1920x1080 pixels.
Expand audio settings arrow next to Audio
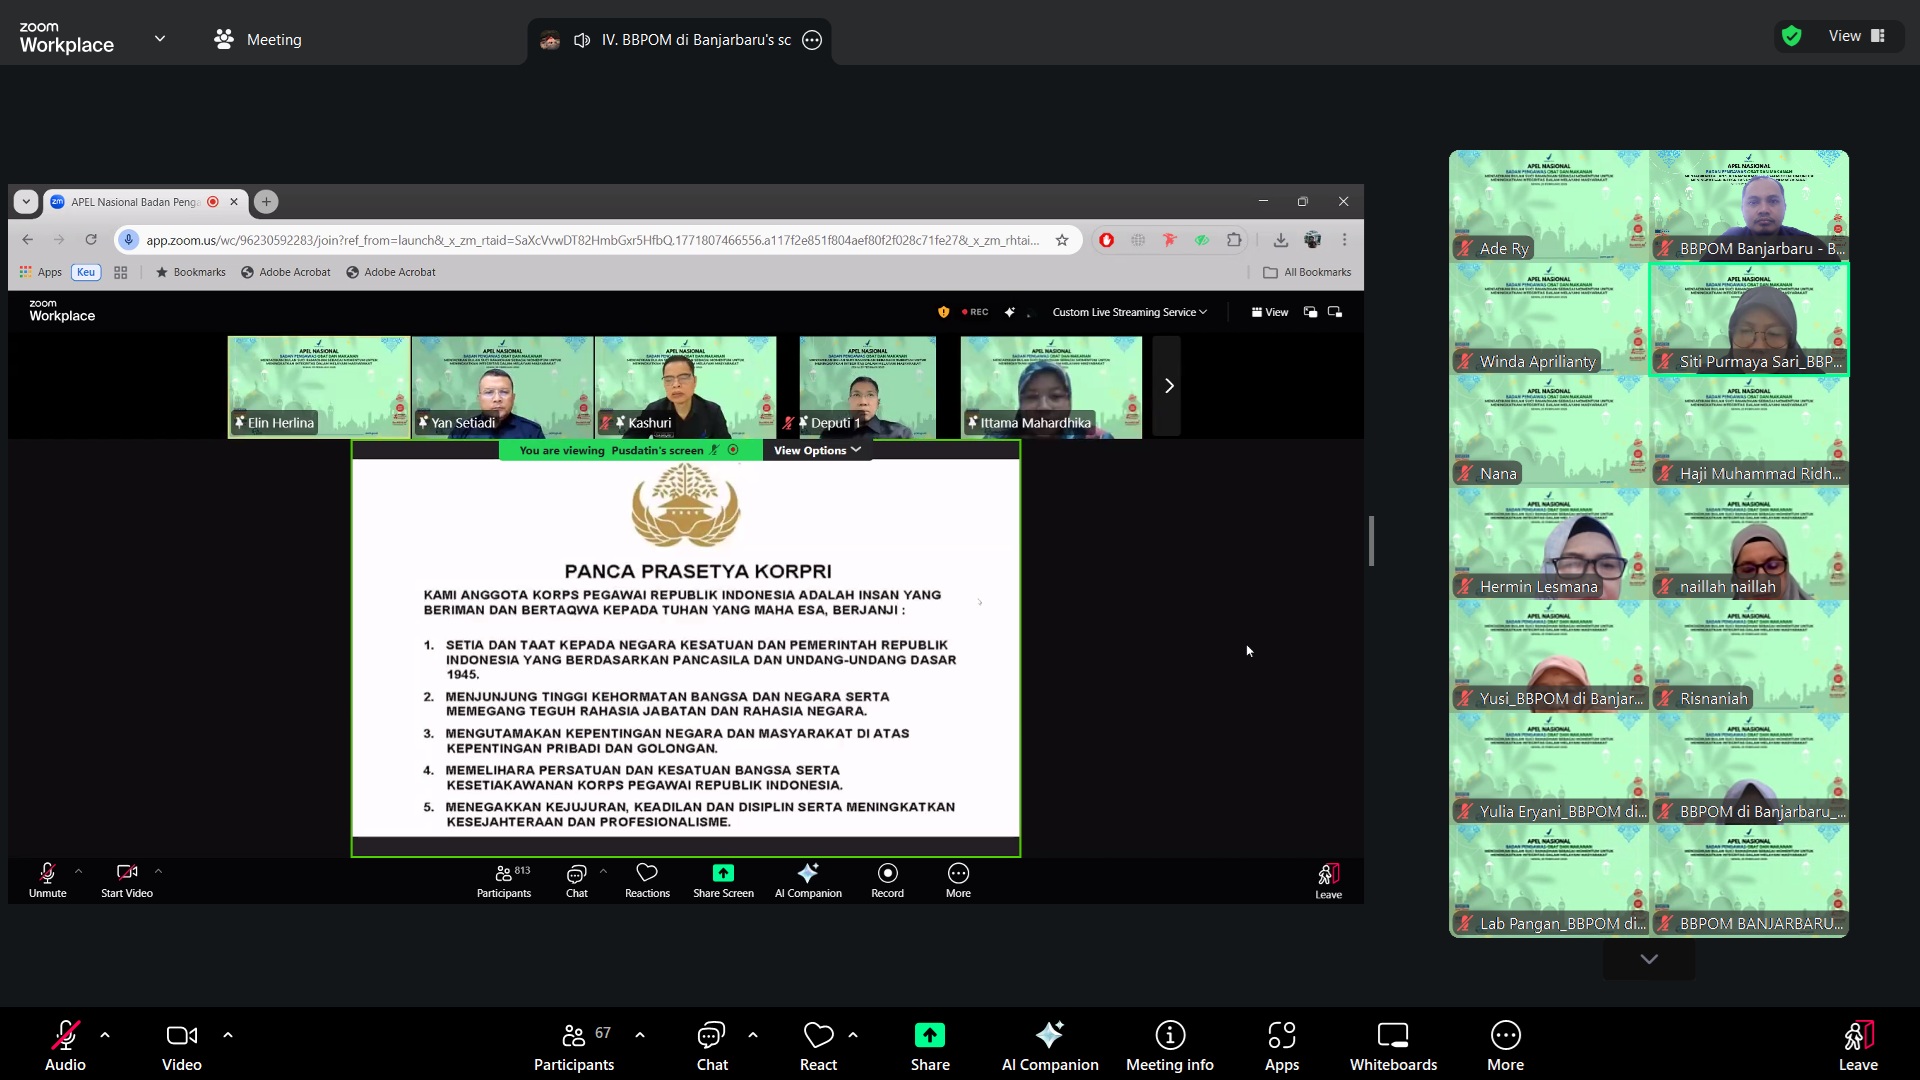click(x=105, y=1035)
